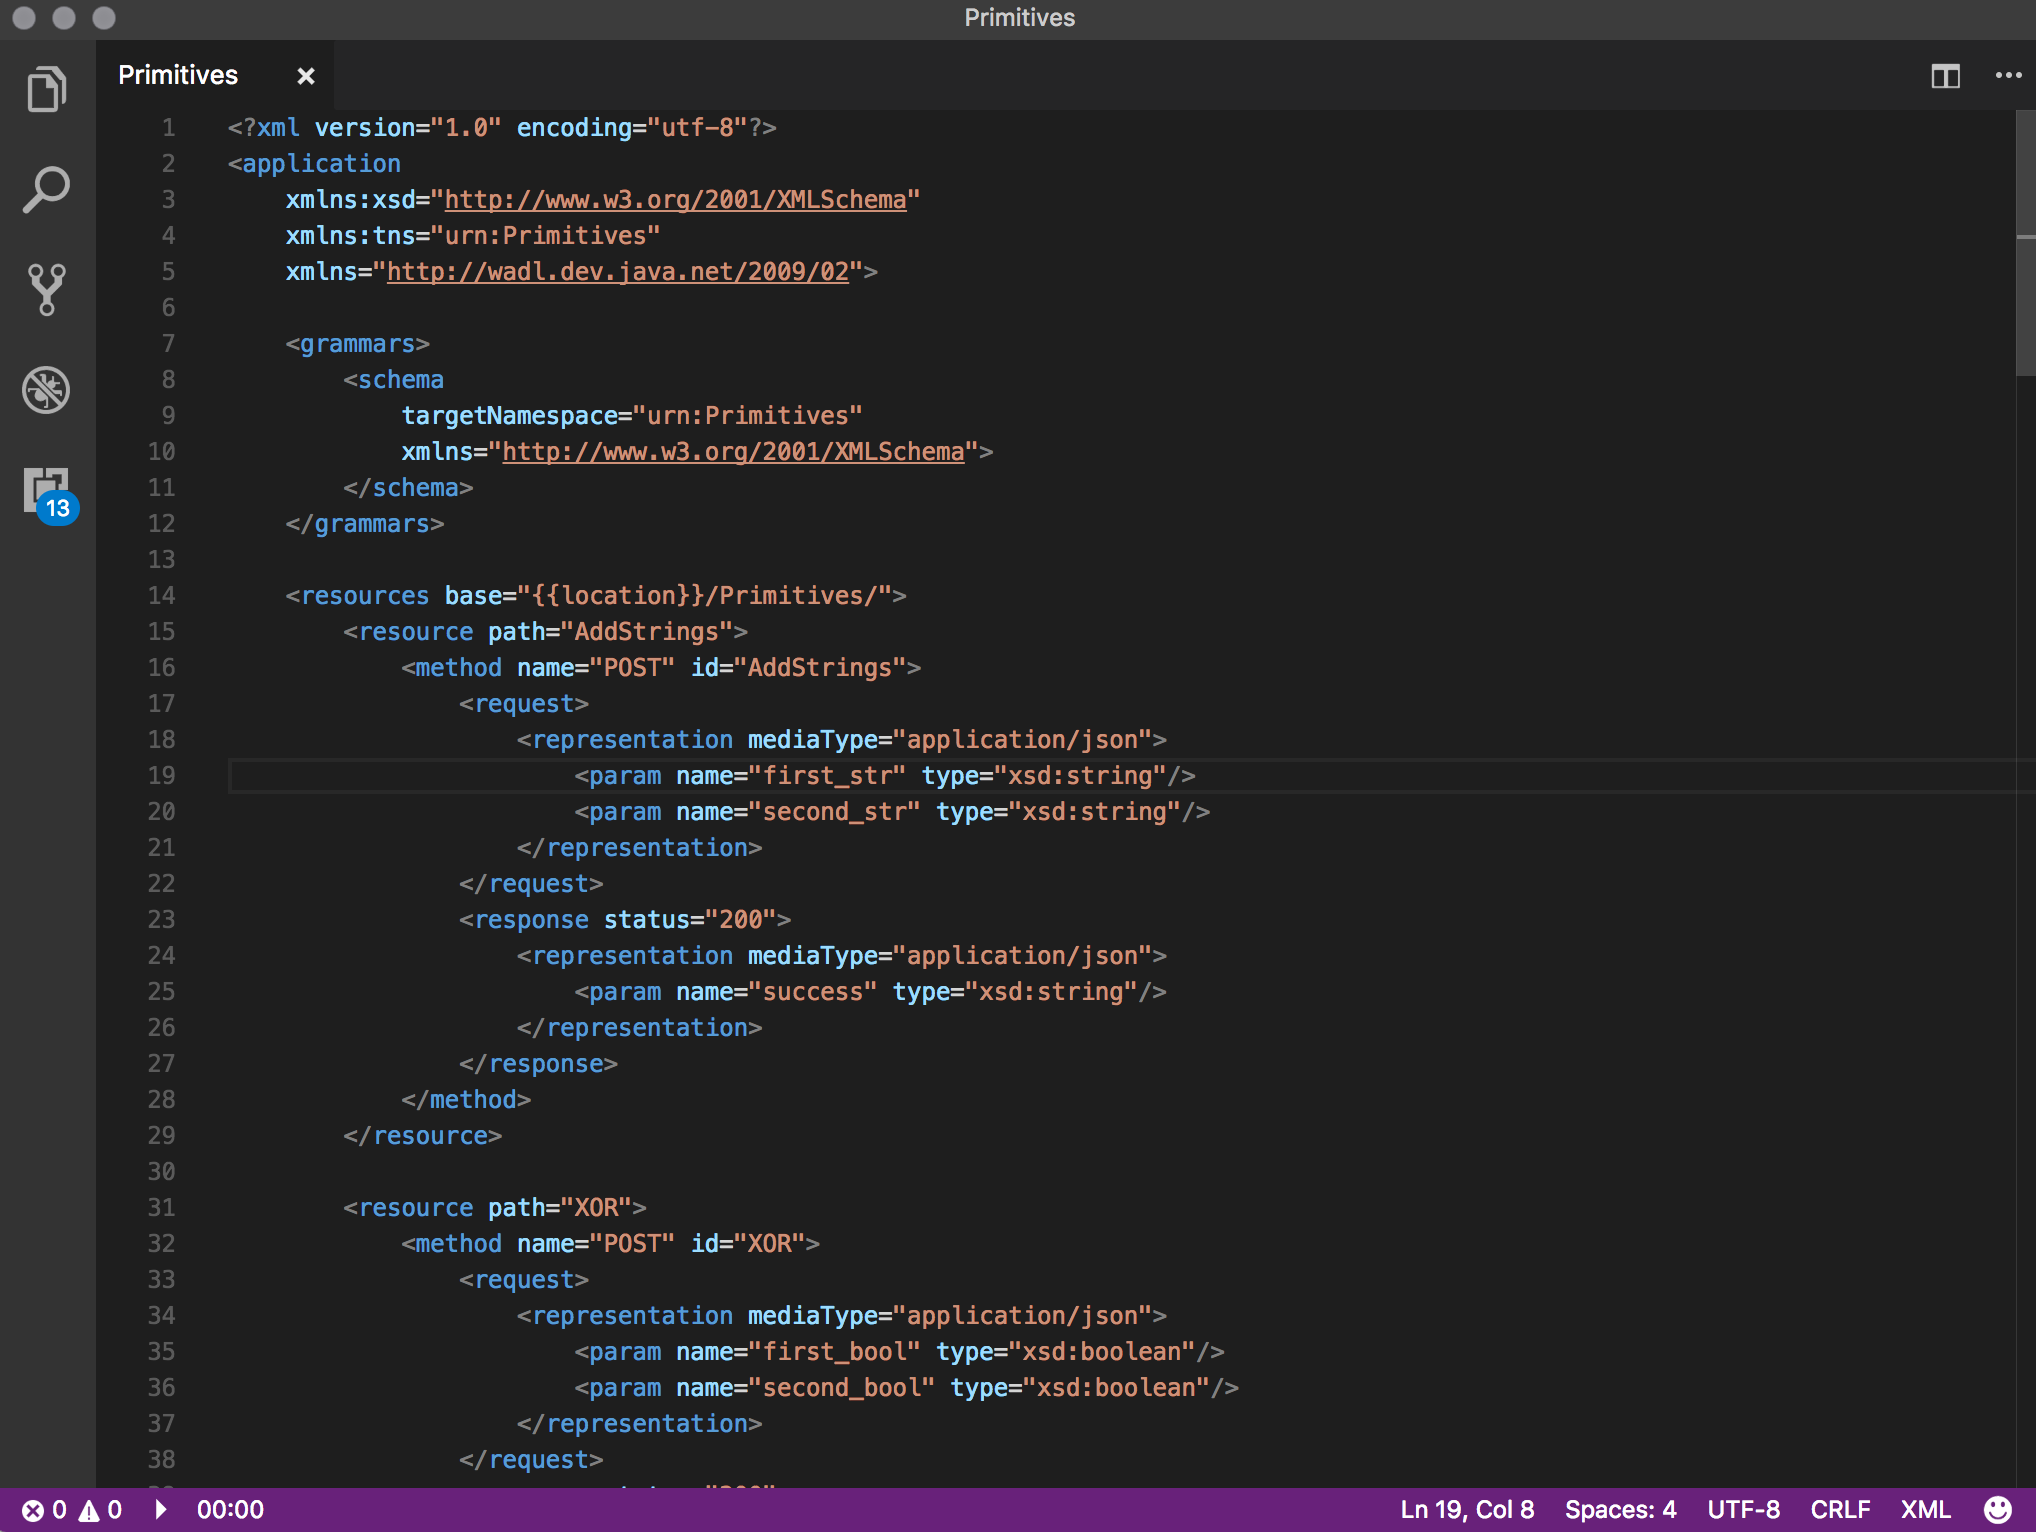Switch to the Primitives tab
2036x1532 pixels.
point(178,74)
